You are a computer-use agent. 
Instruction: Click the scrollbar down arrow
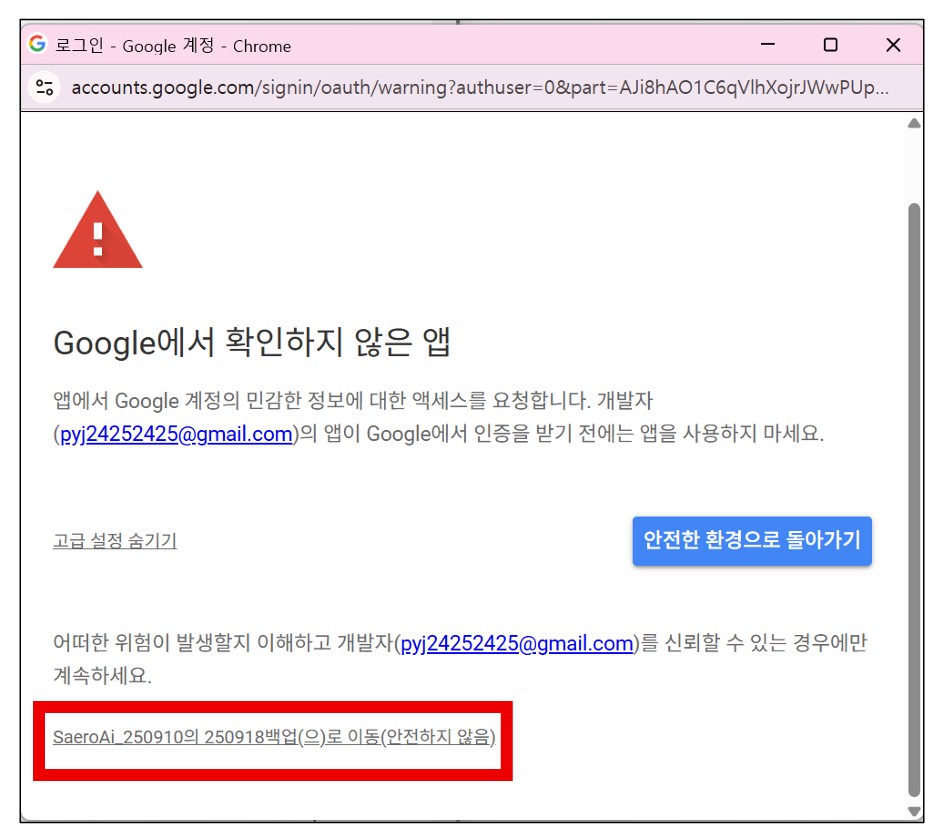coord(914,811)
